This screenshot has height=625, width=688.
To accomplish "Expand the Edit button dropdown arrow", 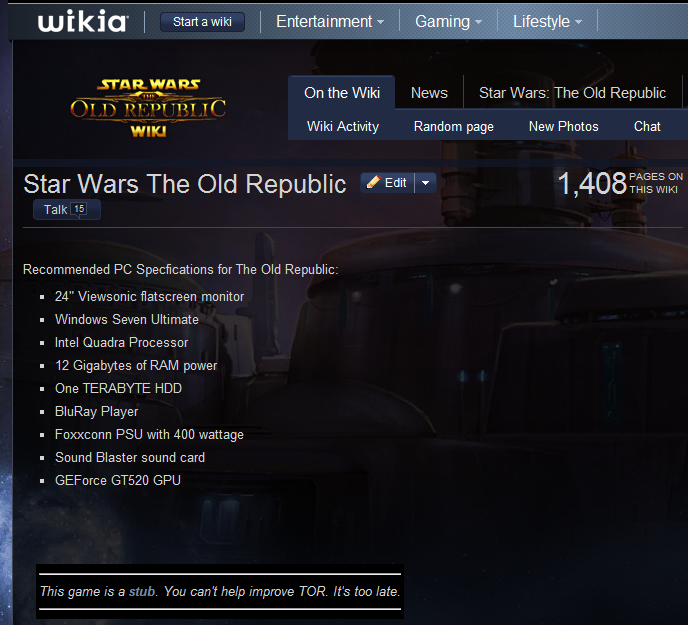I will [x=425, y=183].
